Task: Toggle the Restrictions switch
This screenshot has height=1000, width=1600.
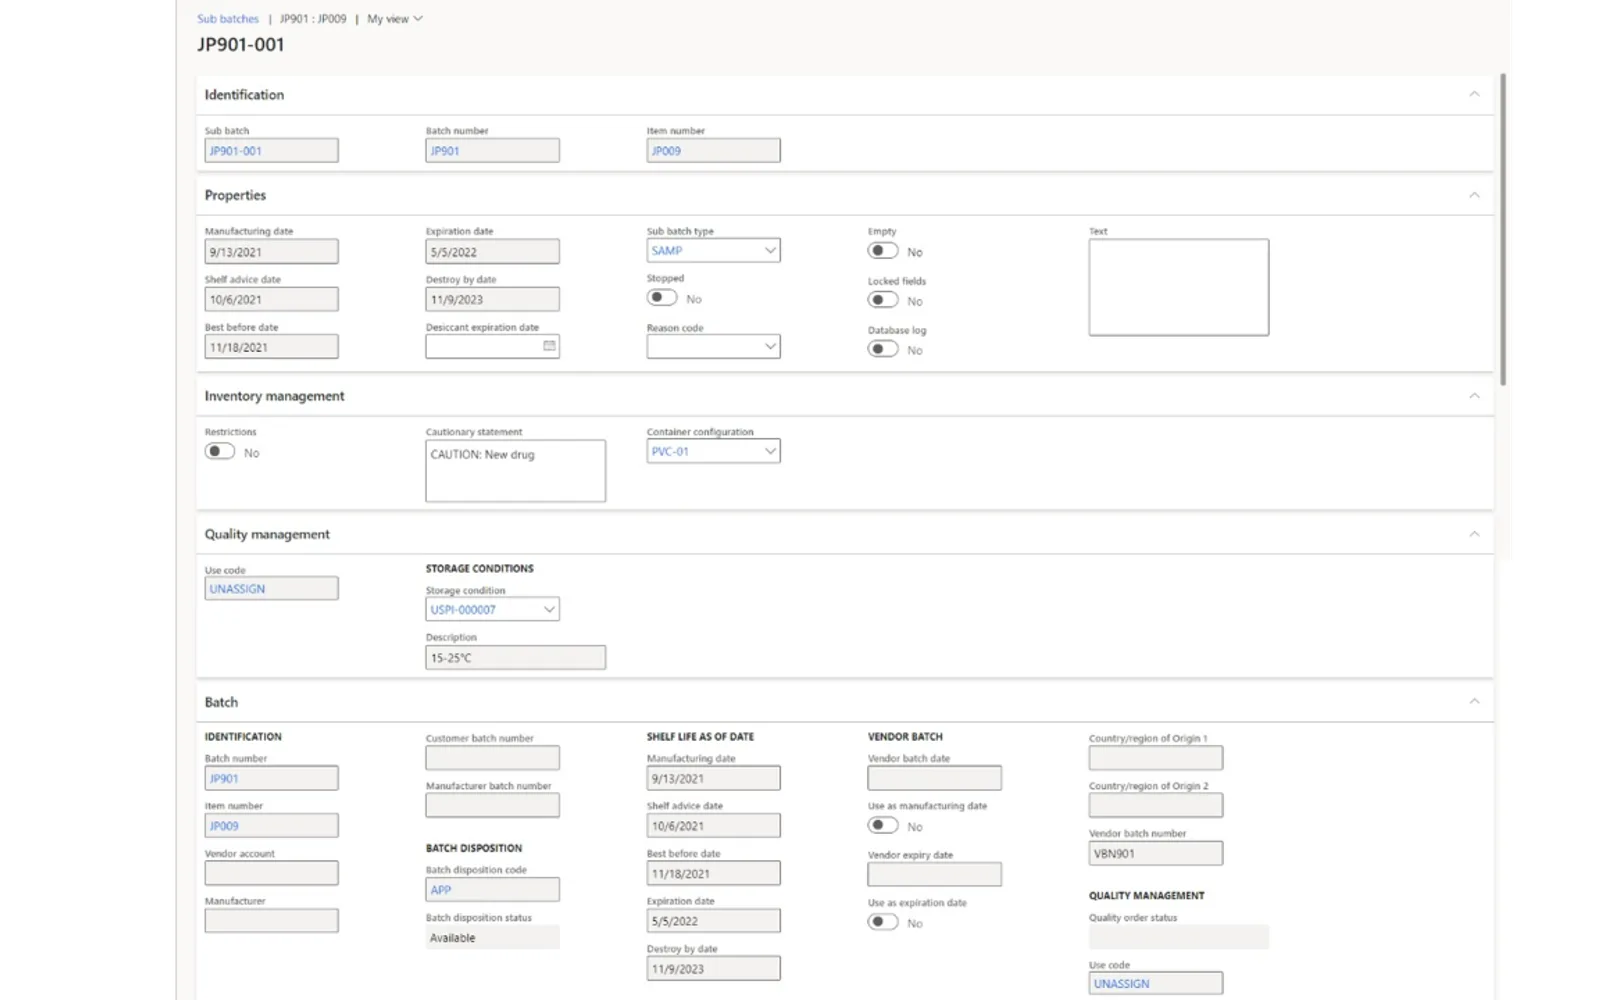Action: tap(220, 452)
